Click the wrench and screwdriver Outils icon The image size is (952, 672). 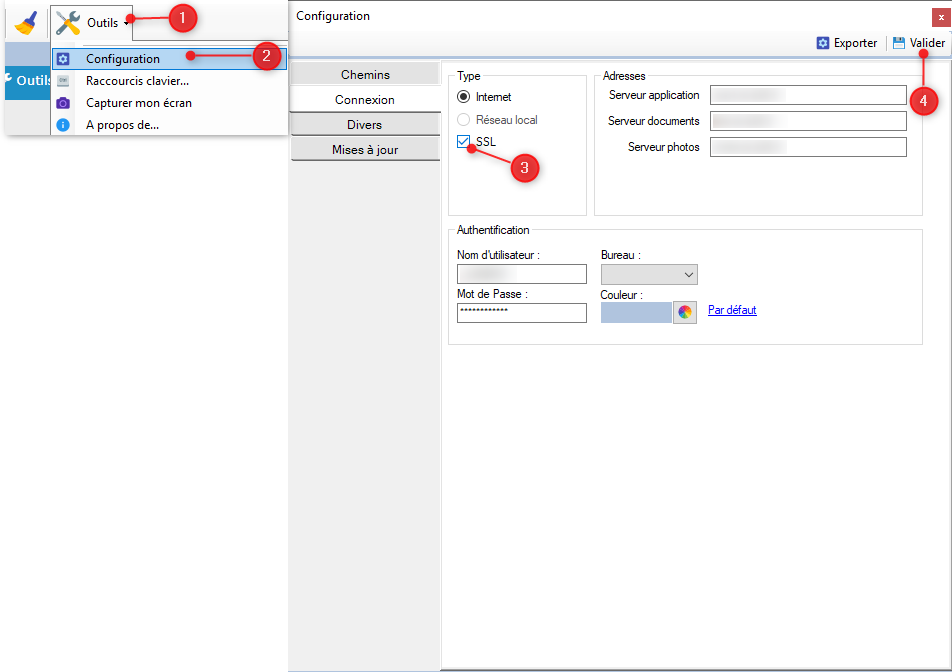[68, 22]
